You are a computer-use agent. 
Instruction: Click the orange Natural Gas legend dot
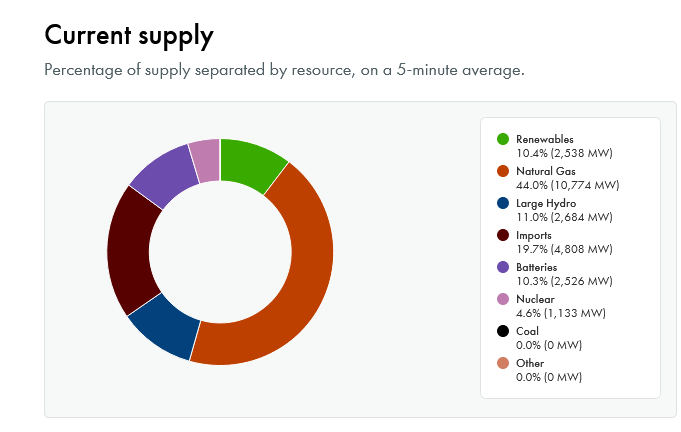click(x=503, y=171)
